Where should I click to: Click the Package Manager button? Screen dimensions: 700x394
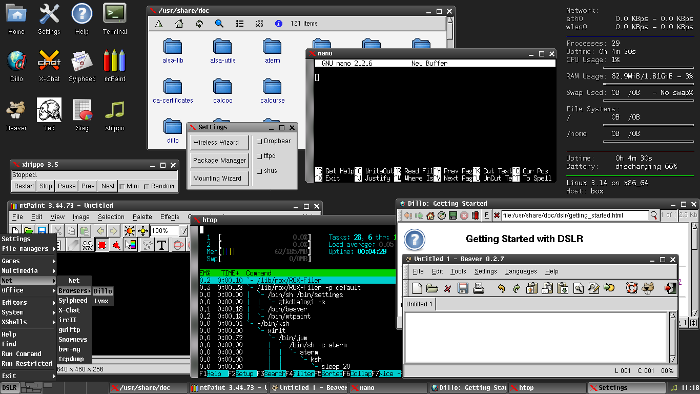click(218, 160)
